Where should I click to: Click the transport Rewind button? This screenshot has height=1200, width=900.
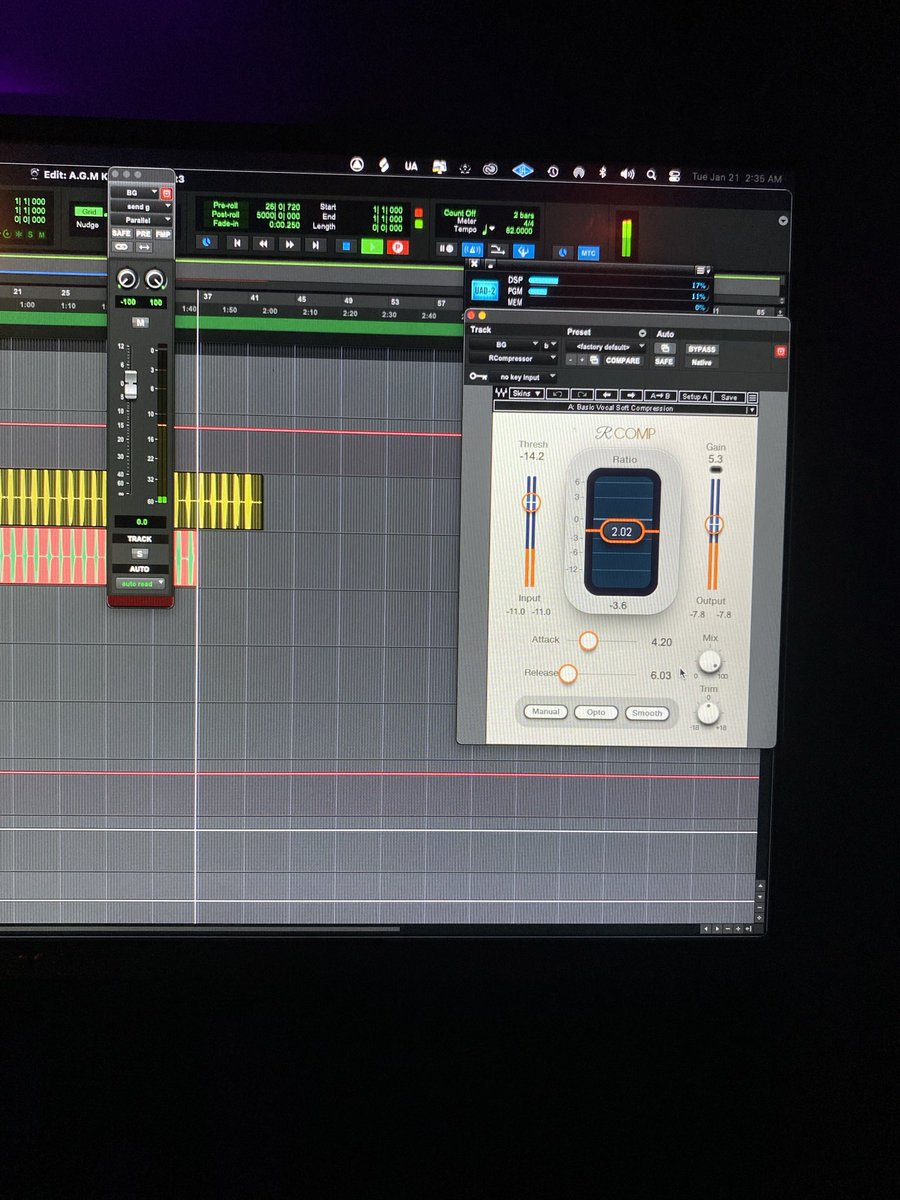(x=264, y=243)
